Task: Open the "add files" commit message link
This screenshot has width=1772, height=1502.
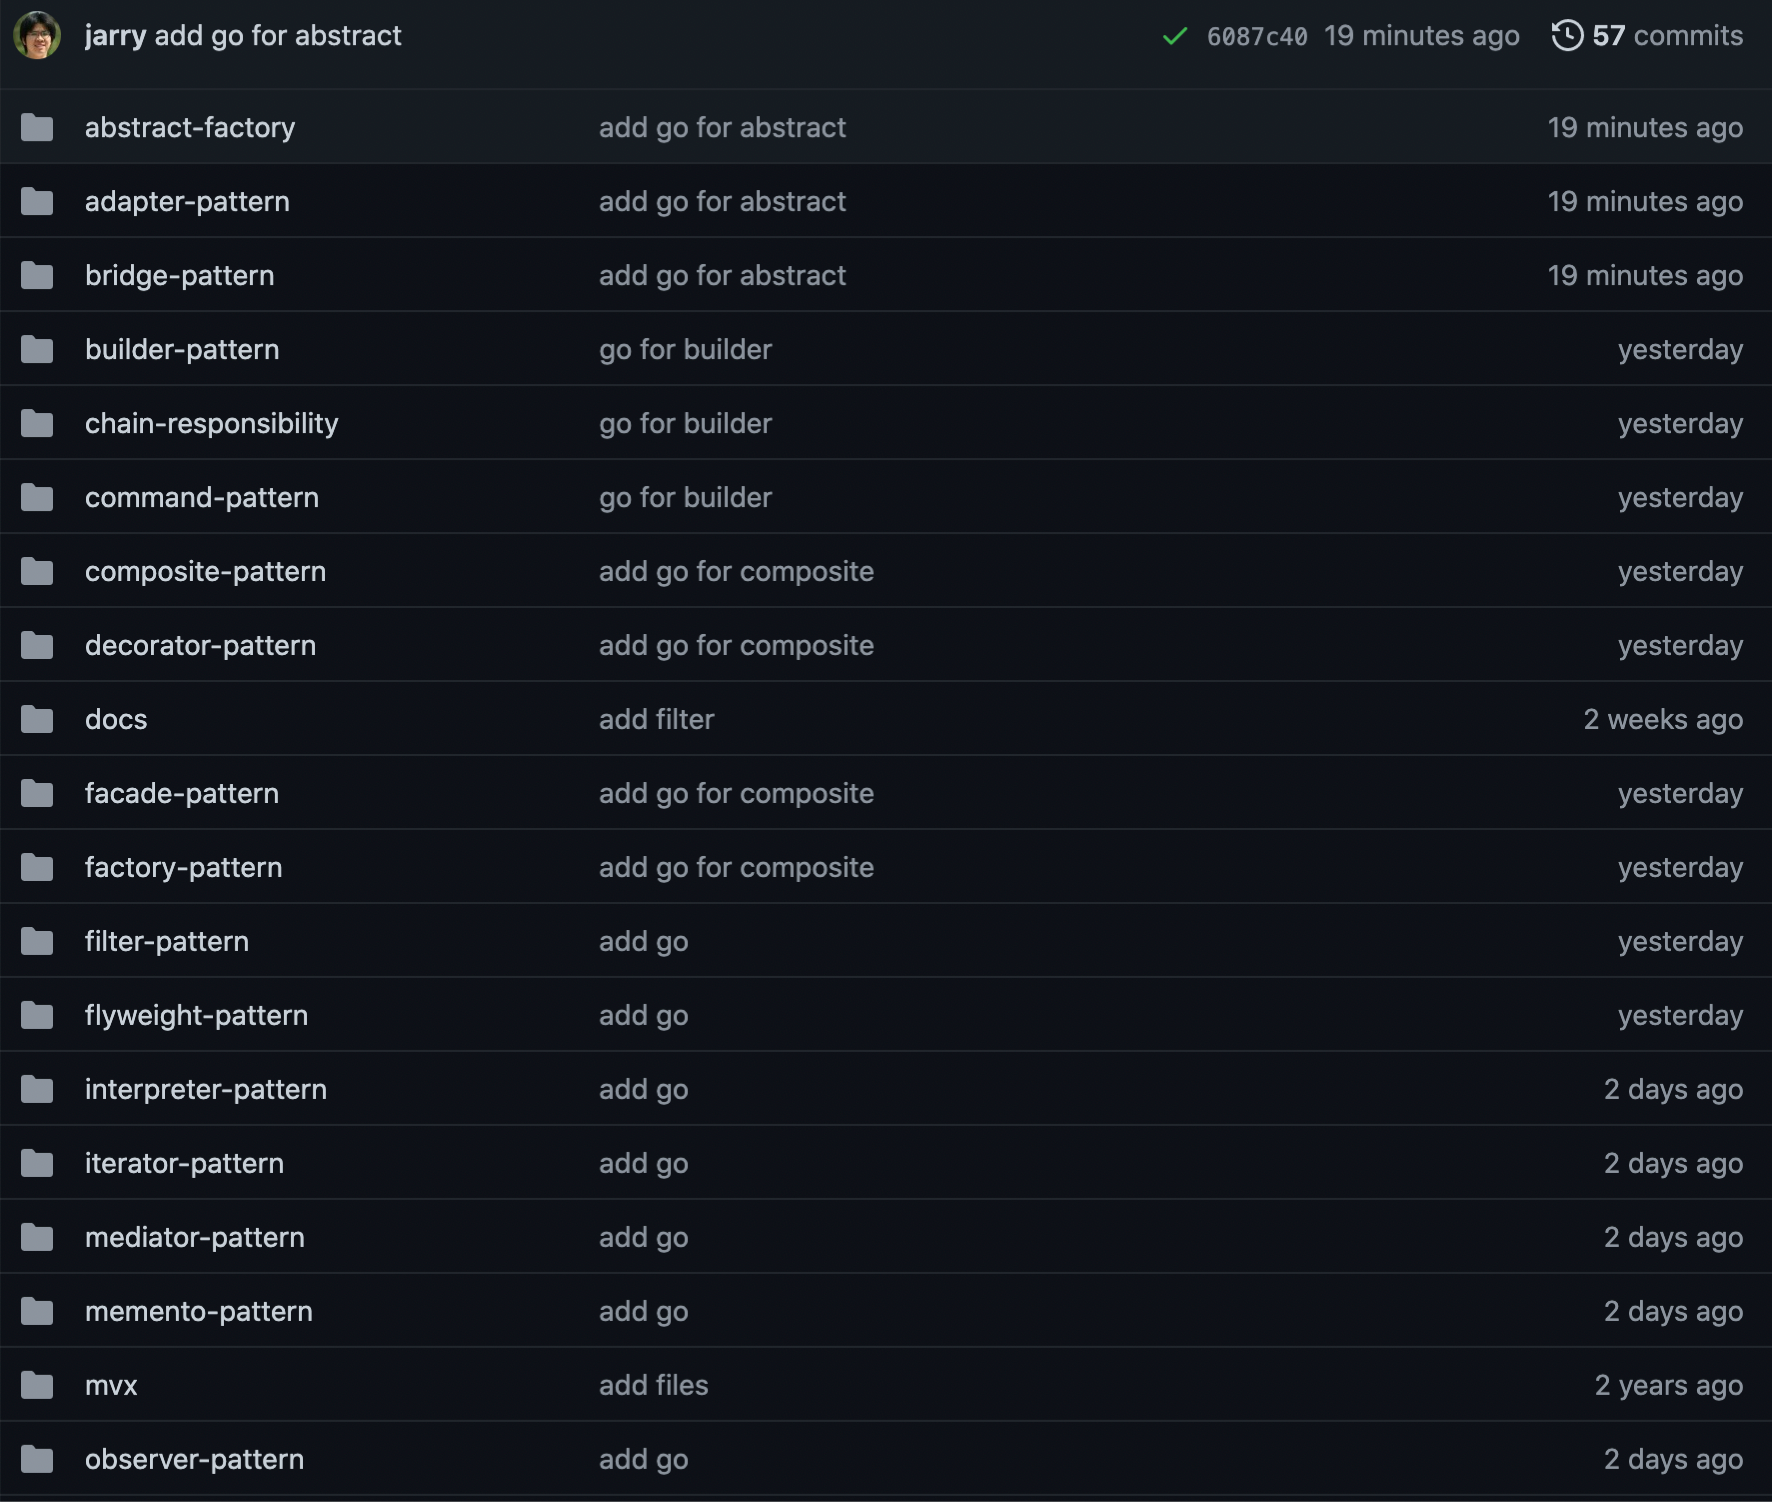Action: coord(653,1386)
